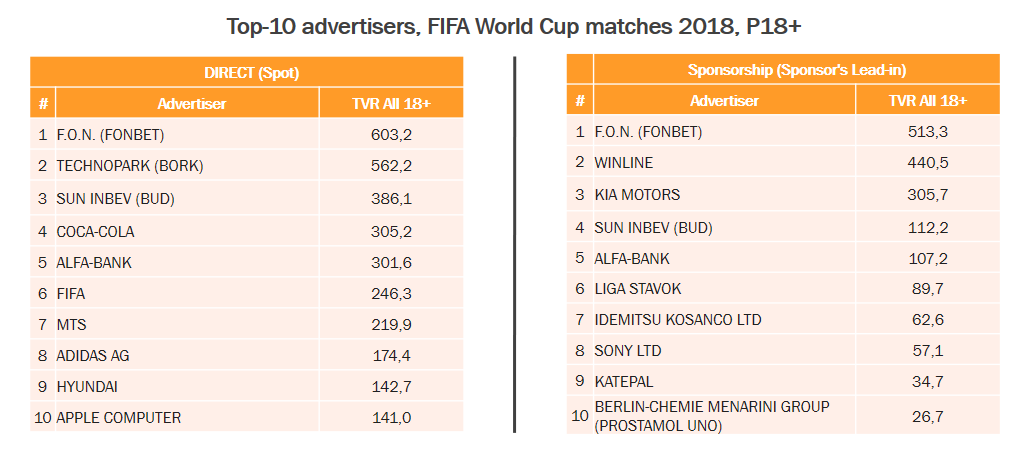Image resolution: width=1021 pixels, height=451 pixels.
Task: Select the DIRECT (Spot) table header
Action: (x=246, y=72)
